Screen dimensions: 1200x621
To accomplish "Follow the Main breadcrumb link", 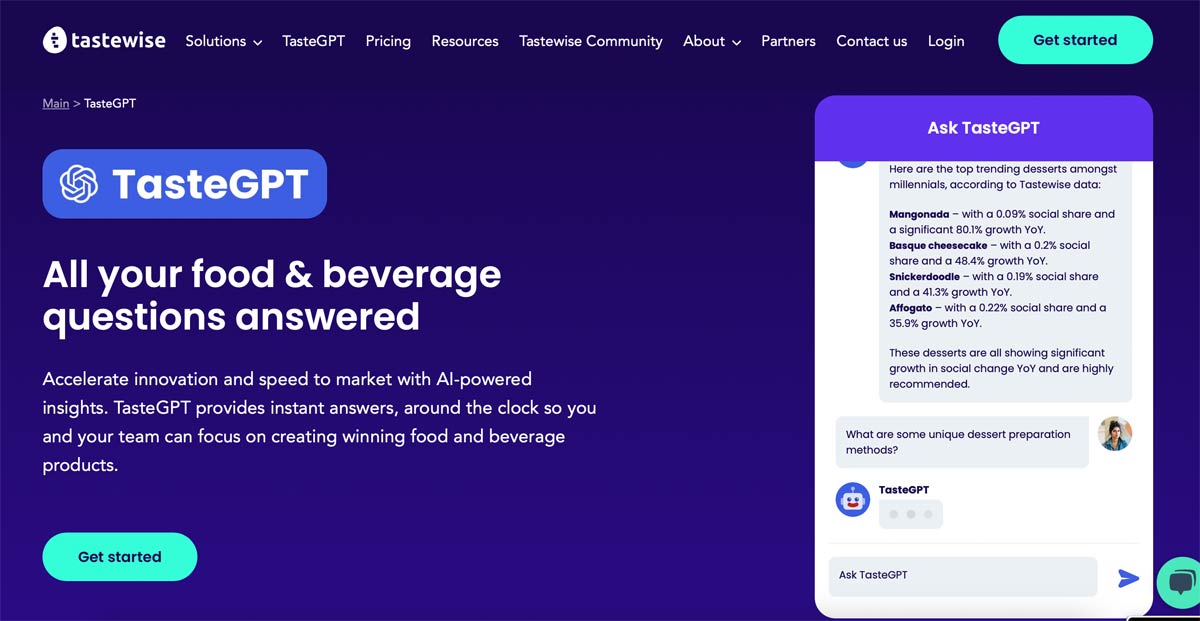I will point(56,103).
